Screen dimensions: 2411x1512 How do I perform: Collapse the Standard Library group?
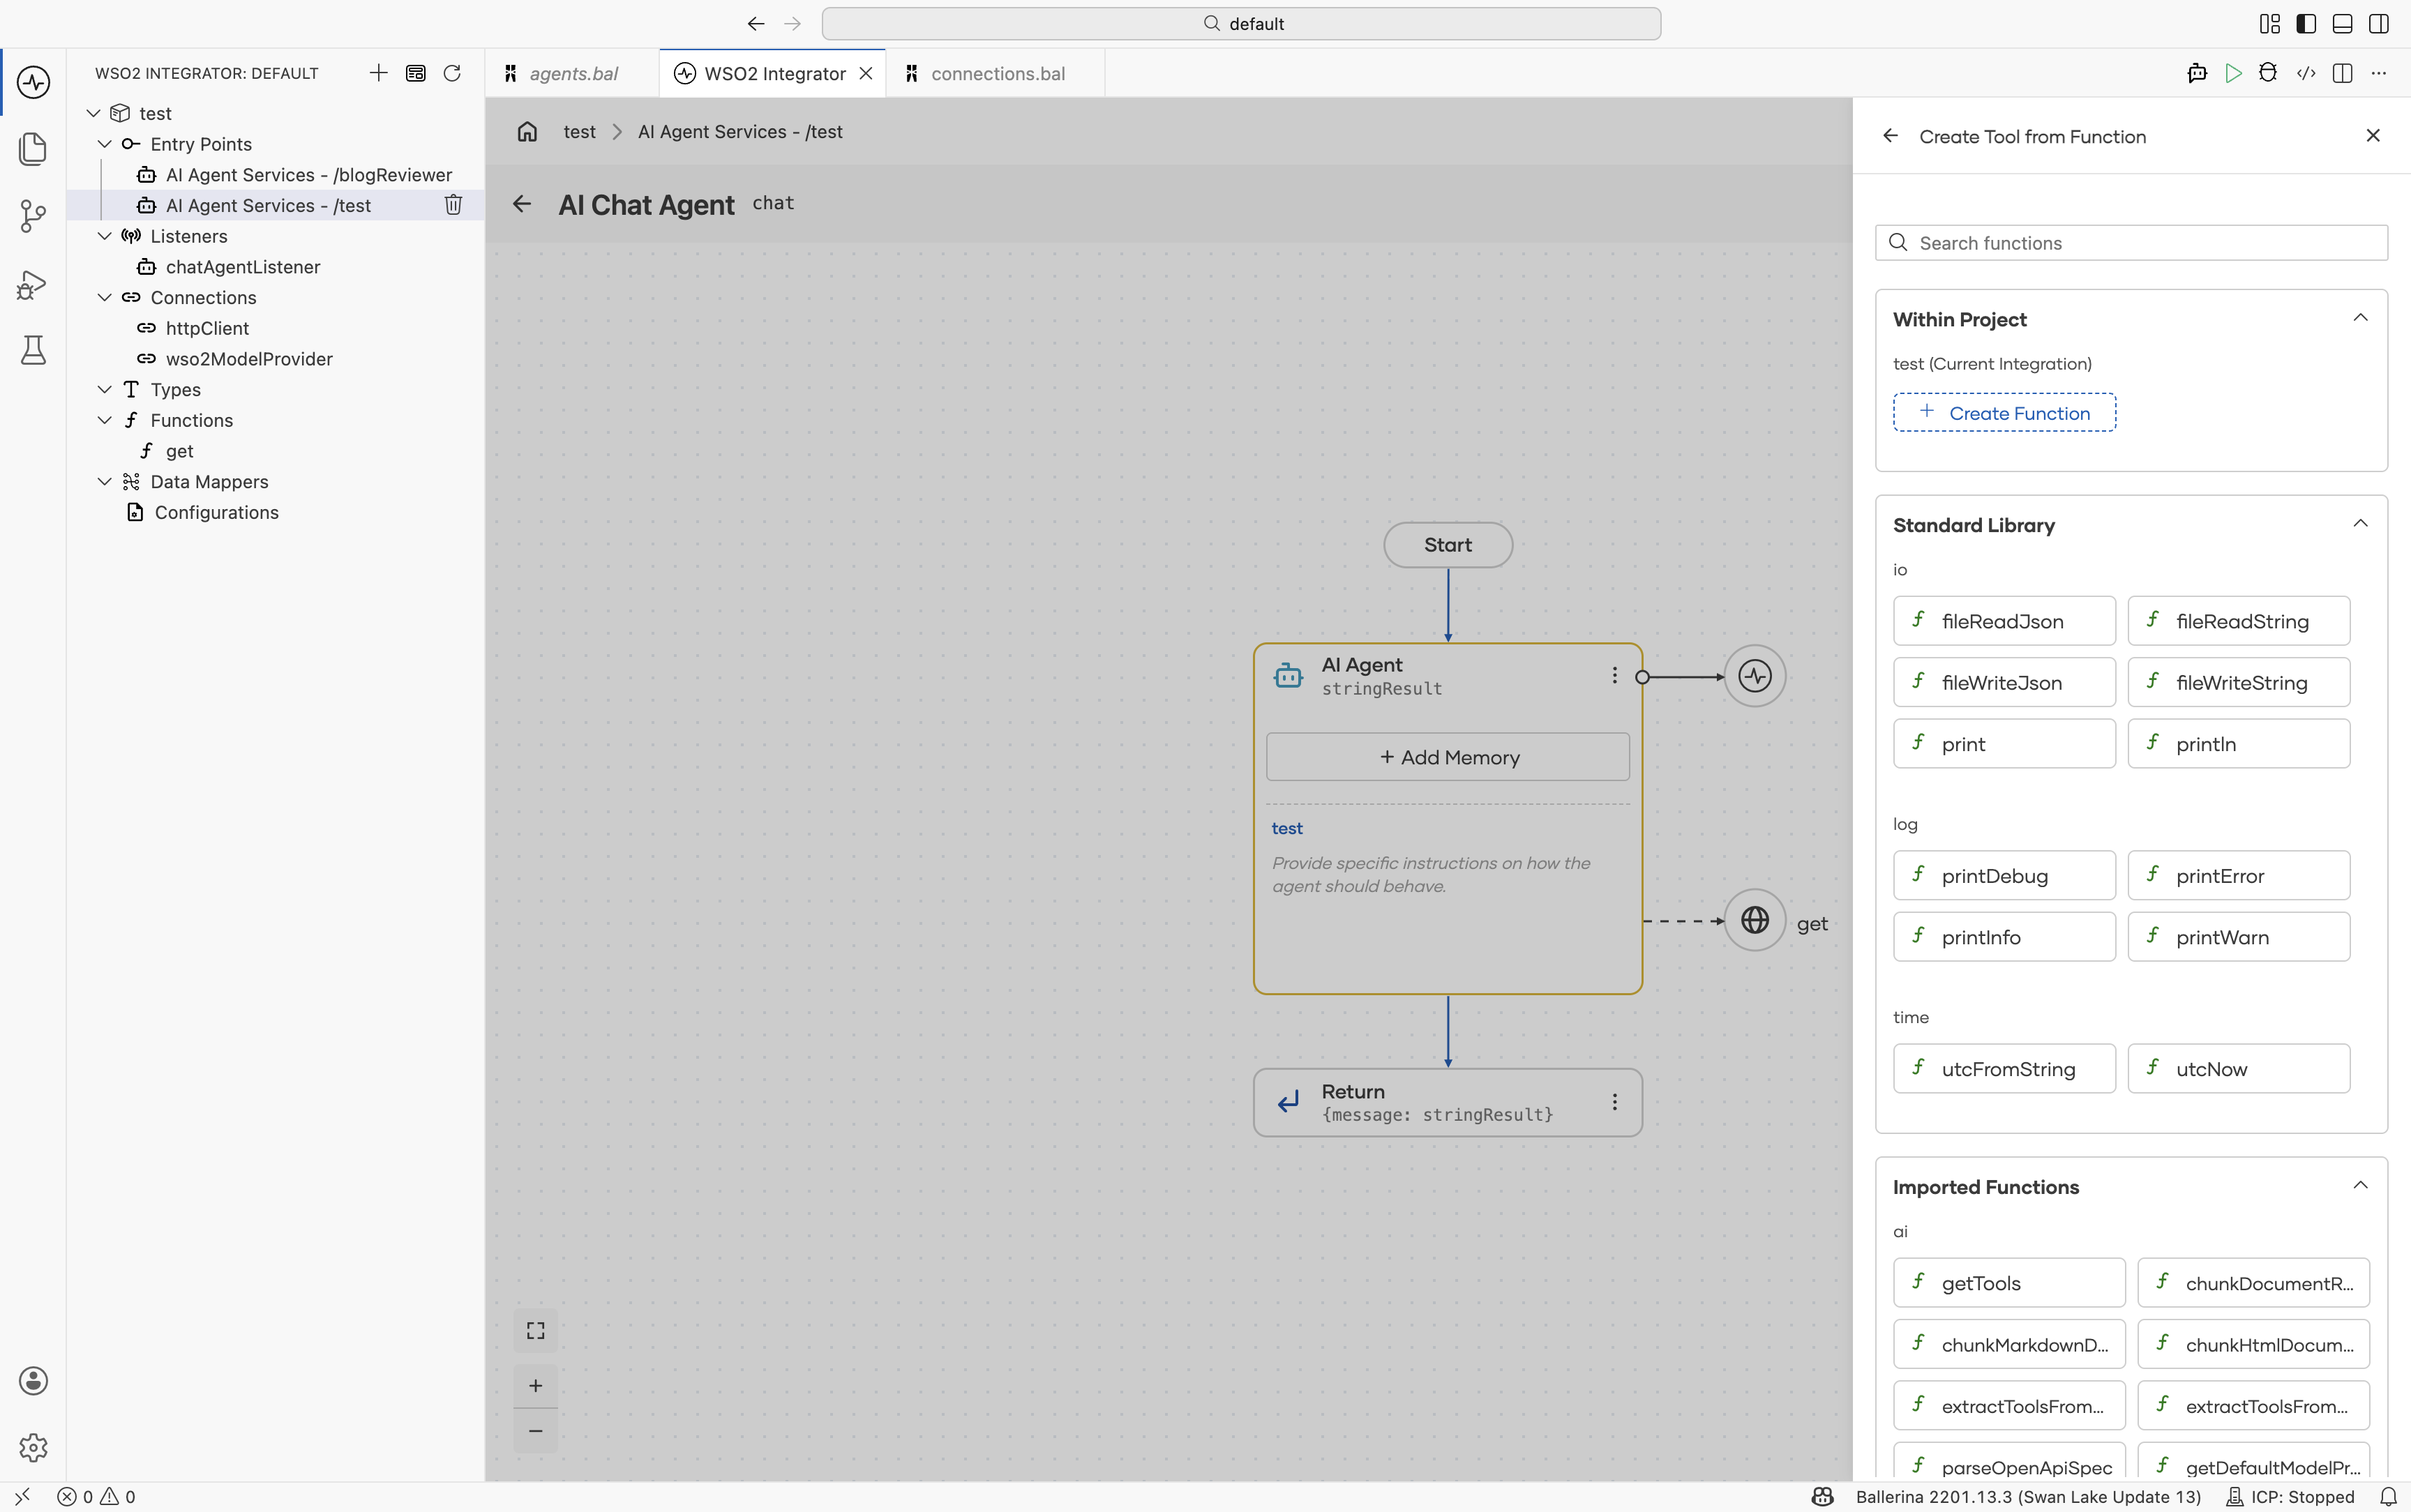click(2360, 524)
